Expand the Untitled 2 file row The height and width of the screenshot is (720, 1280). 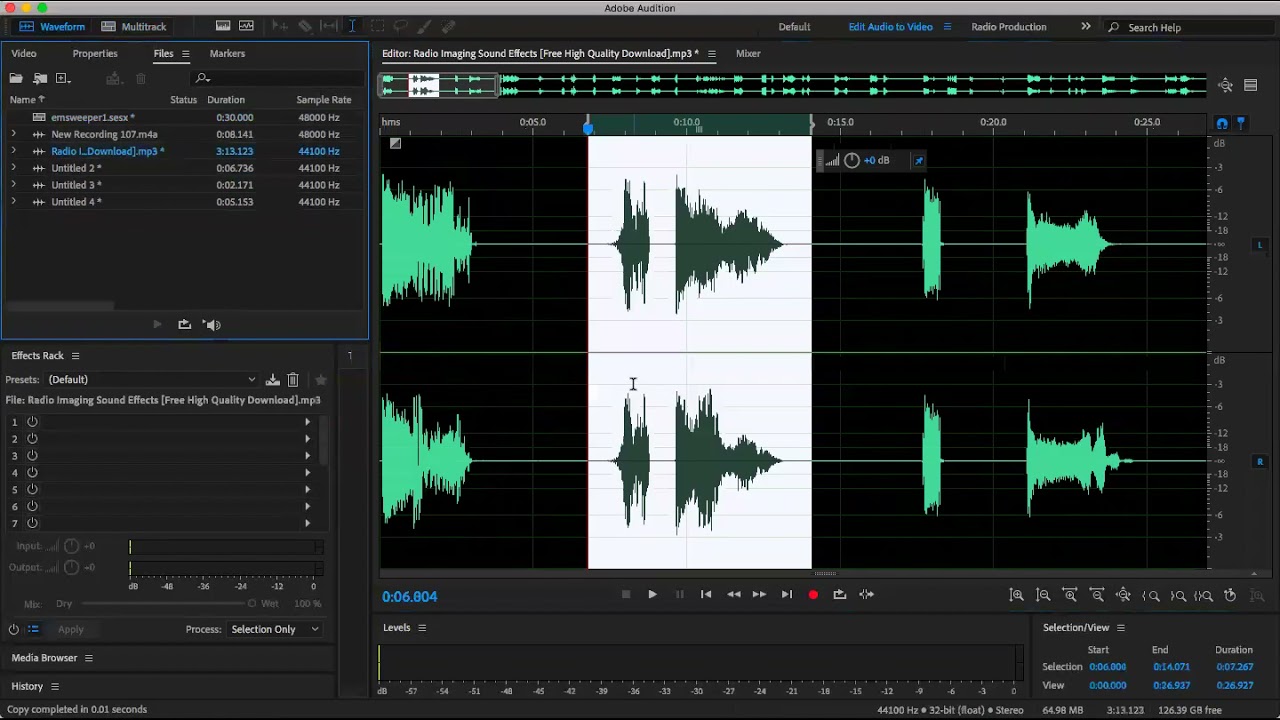tap(13, 168)
